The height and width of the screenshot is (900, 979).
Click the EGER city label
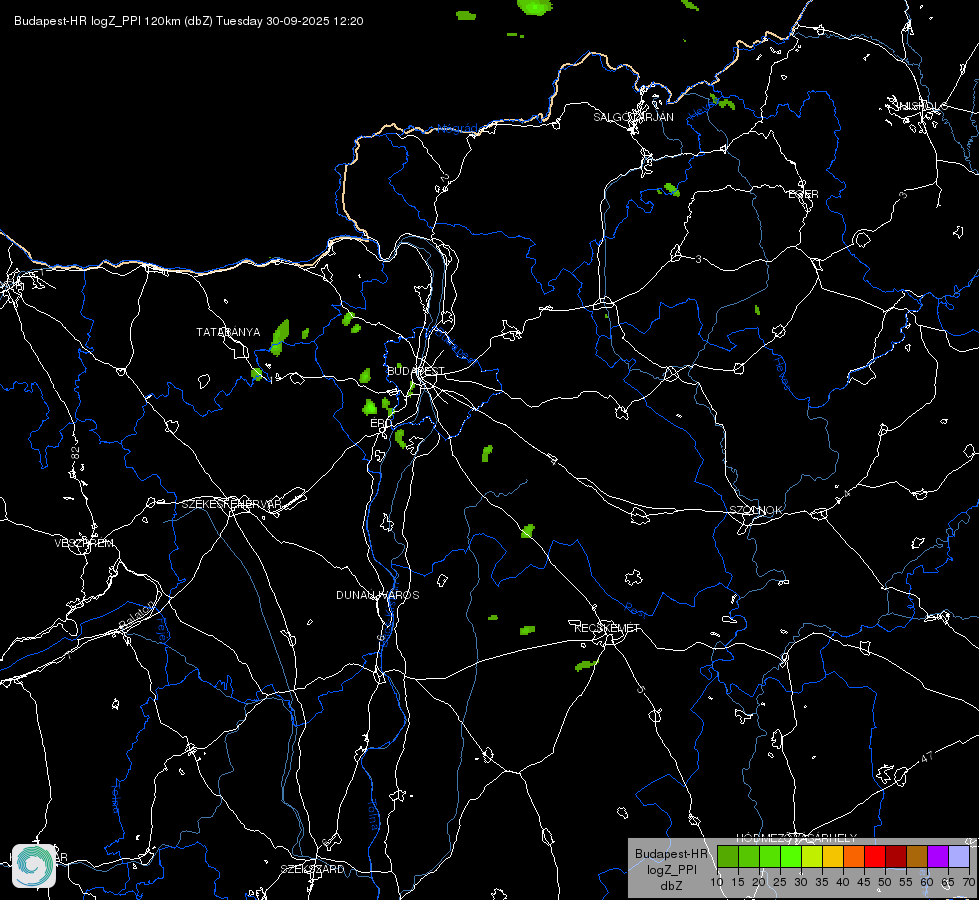(803, 194)
